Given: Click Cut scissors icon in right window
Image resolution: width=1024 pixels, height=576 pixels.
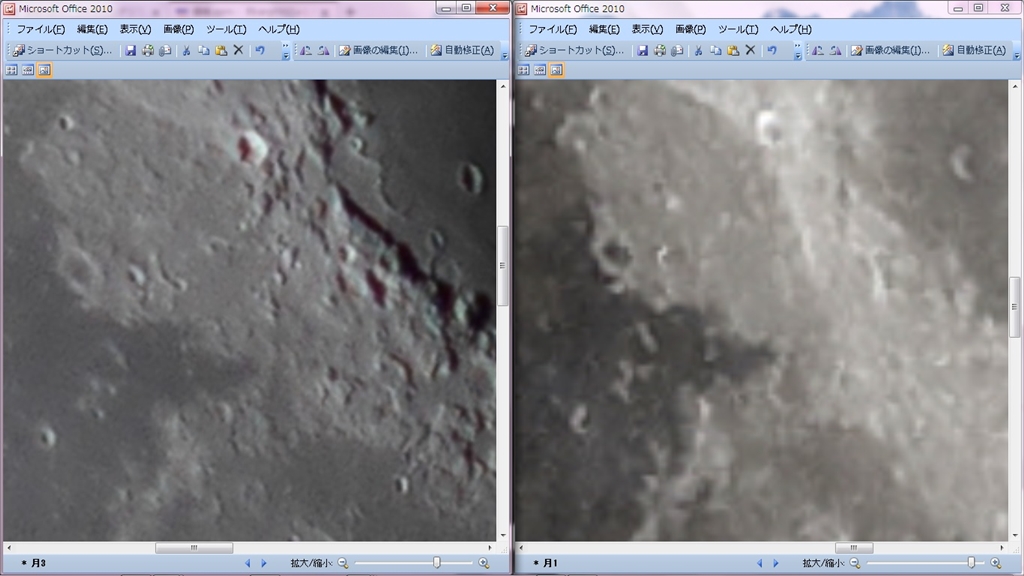Looking at the screenshot, I should point(698,50).
